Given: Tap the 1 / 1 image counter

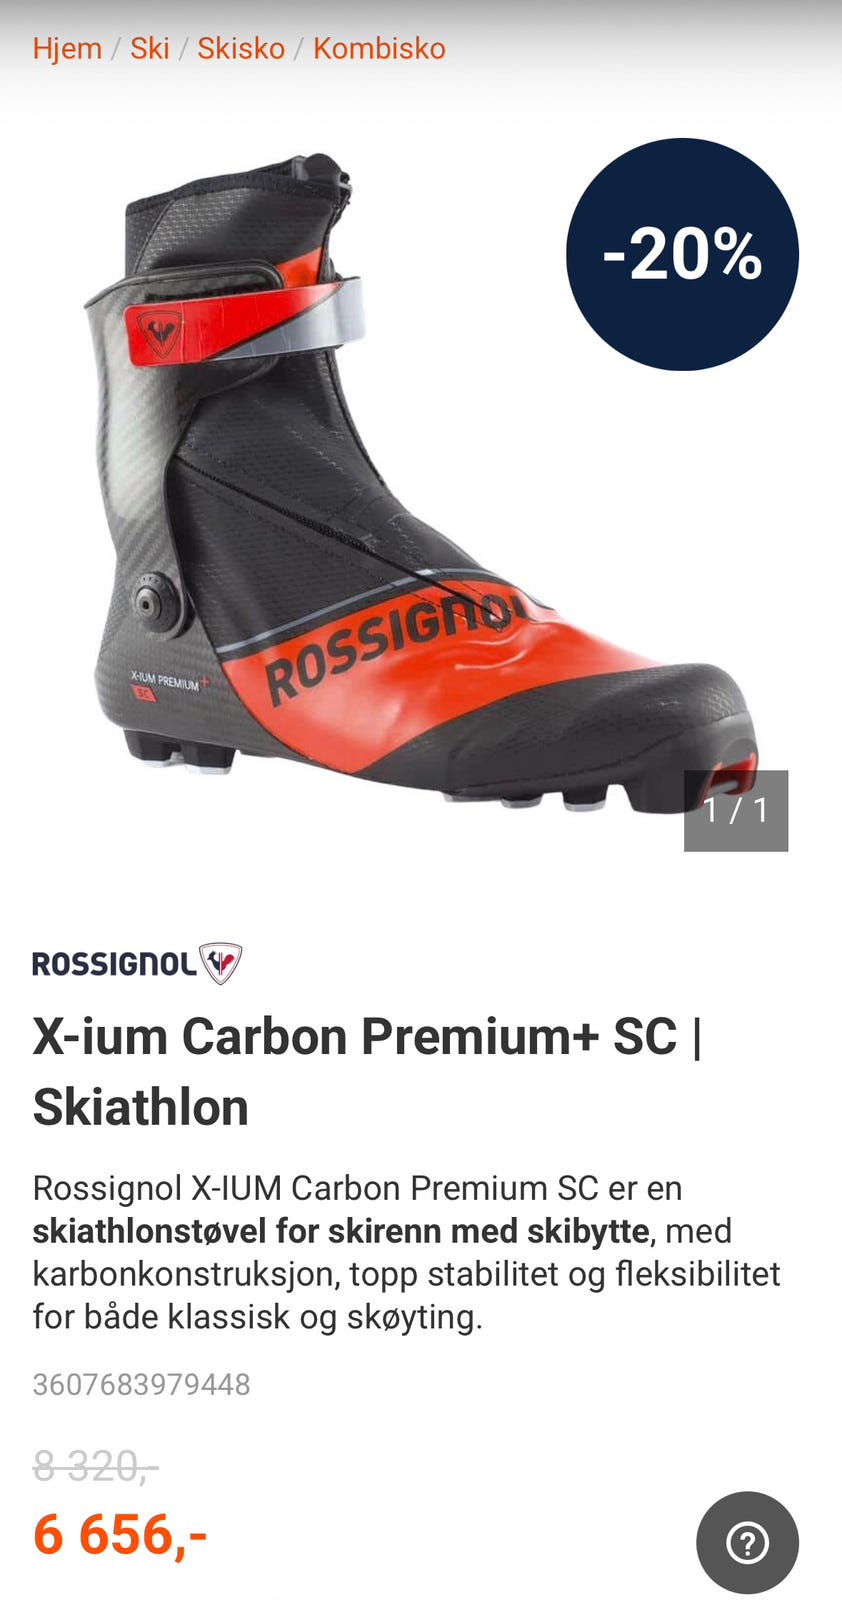Looking at the screenshot, I should (x=736, y=810).
